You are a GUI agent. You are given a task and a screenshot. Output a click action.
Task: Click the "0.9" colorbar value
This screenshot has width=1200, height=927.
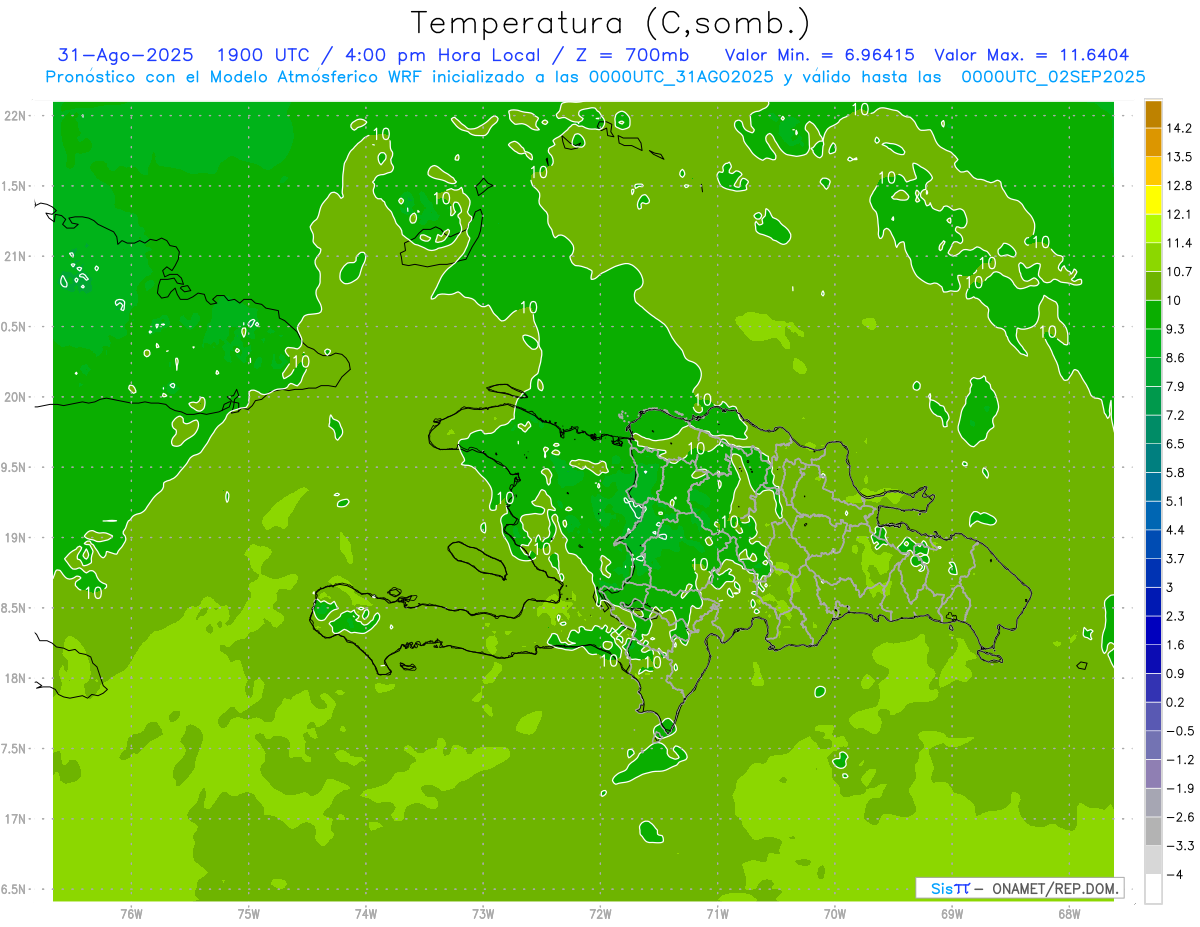(1176, 673)
